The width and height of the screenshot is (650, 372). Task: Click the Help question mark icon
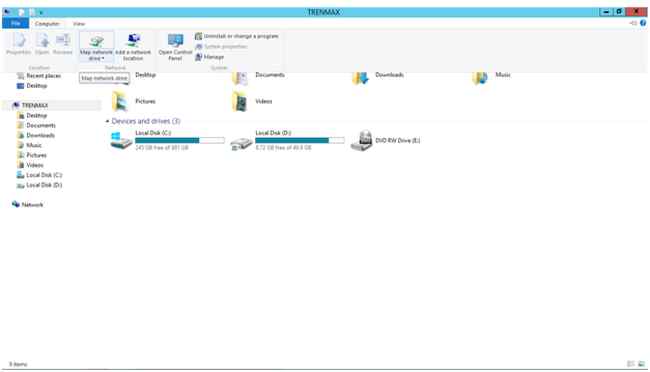(643, 23)
